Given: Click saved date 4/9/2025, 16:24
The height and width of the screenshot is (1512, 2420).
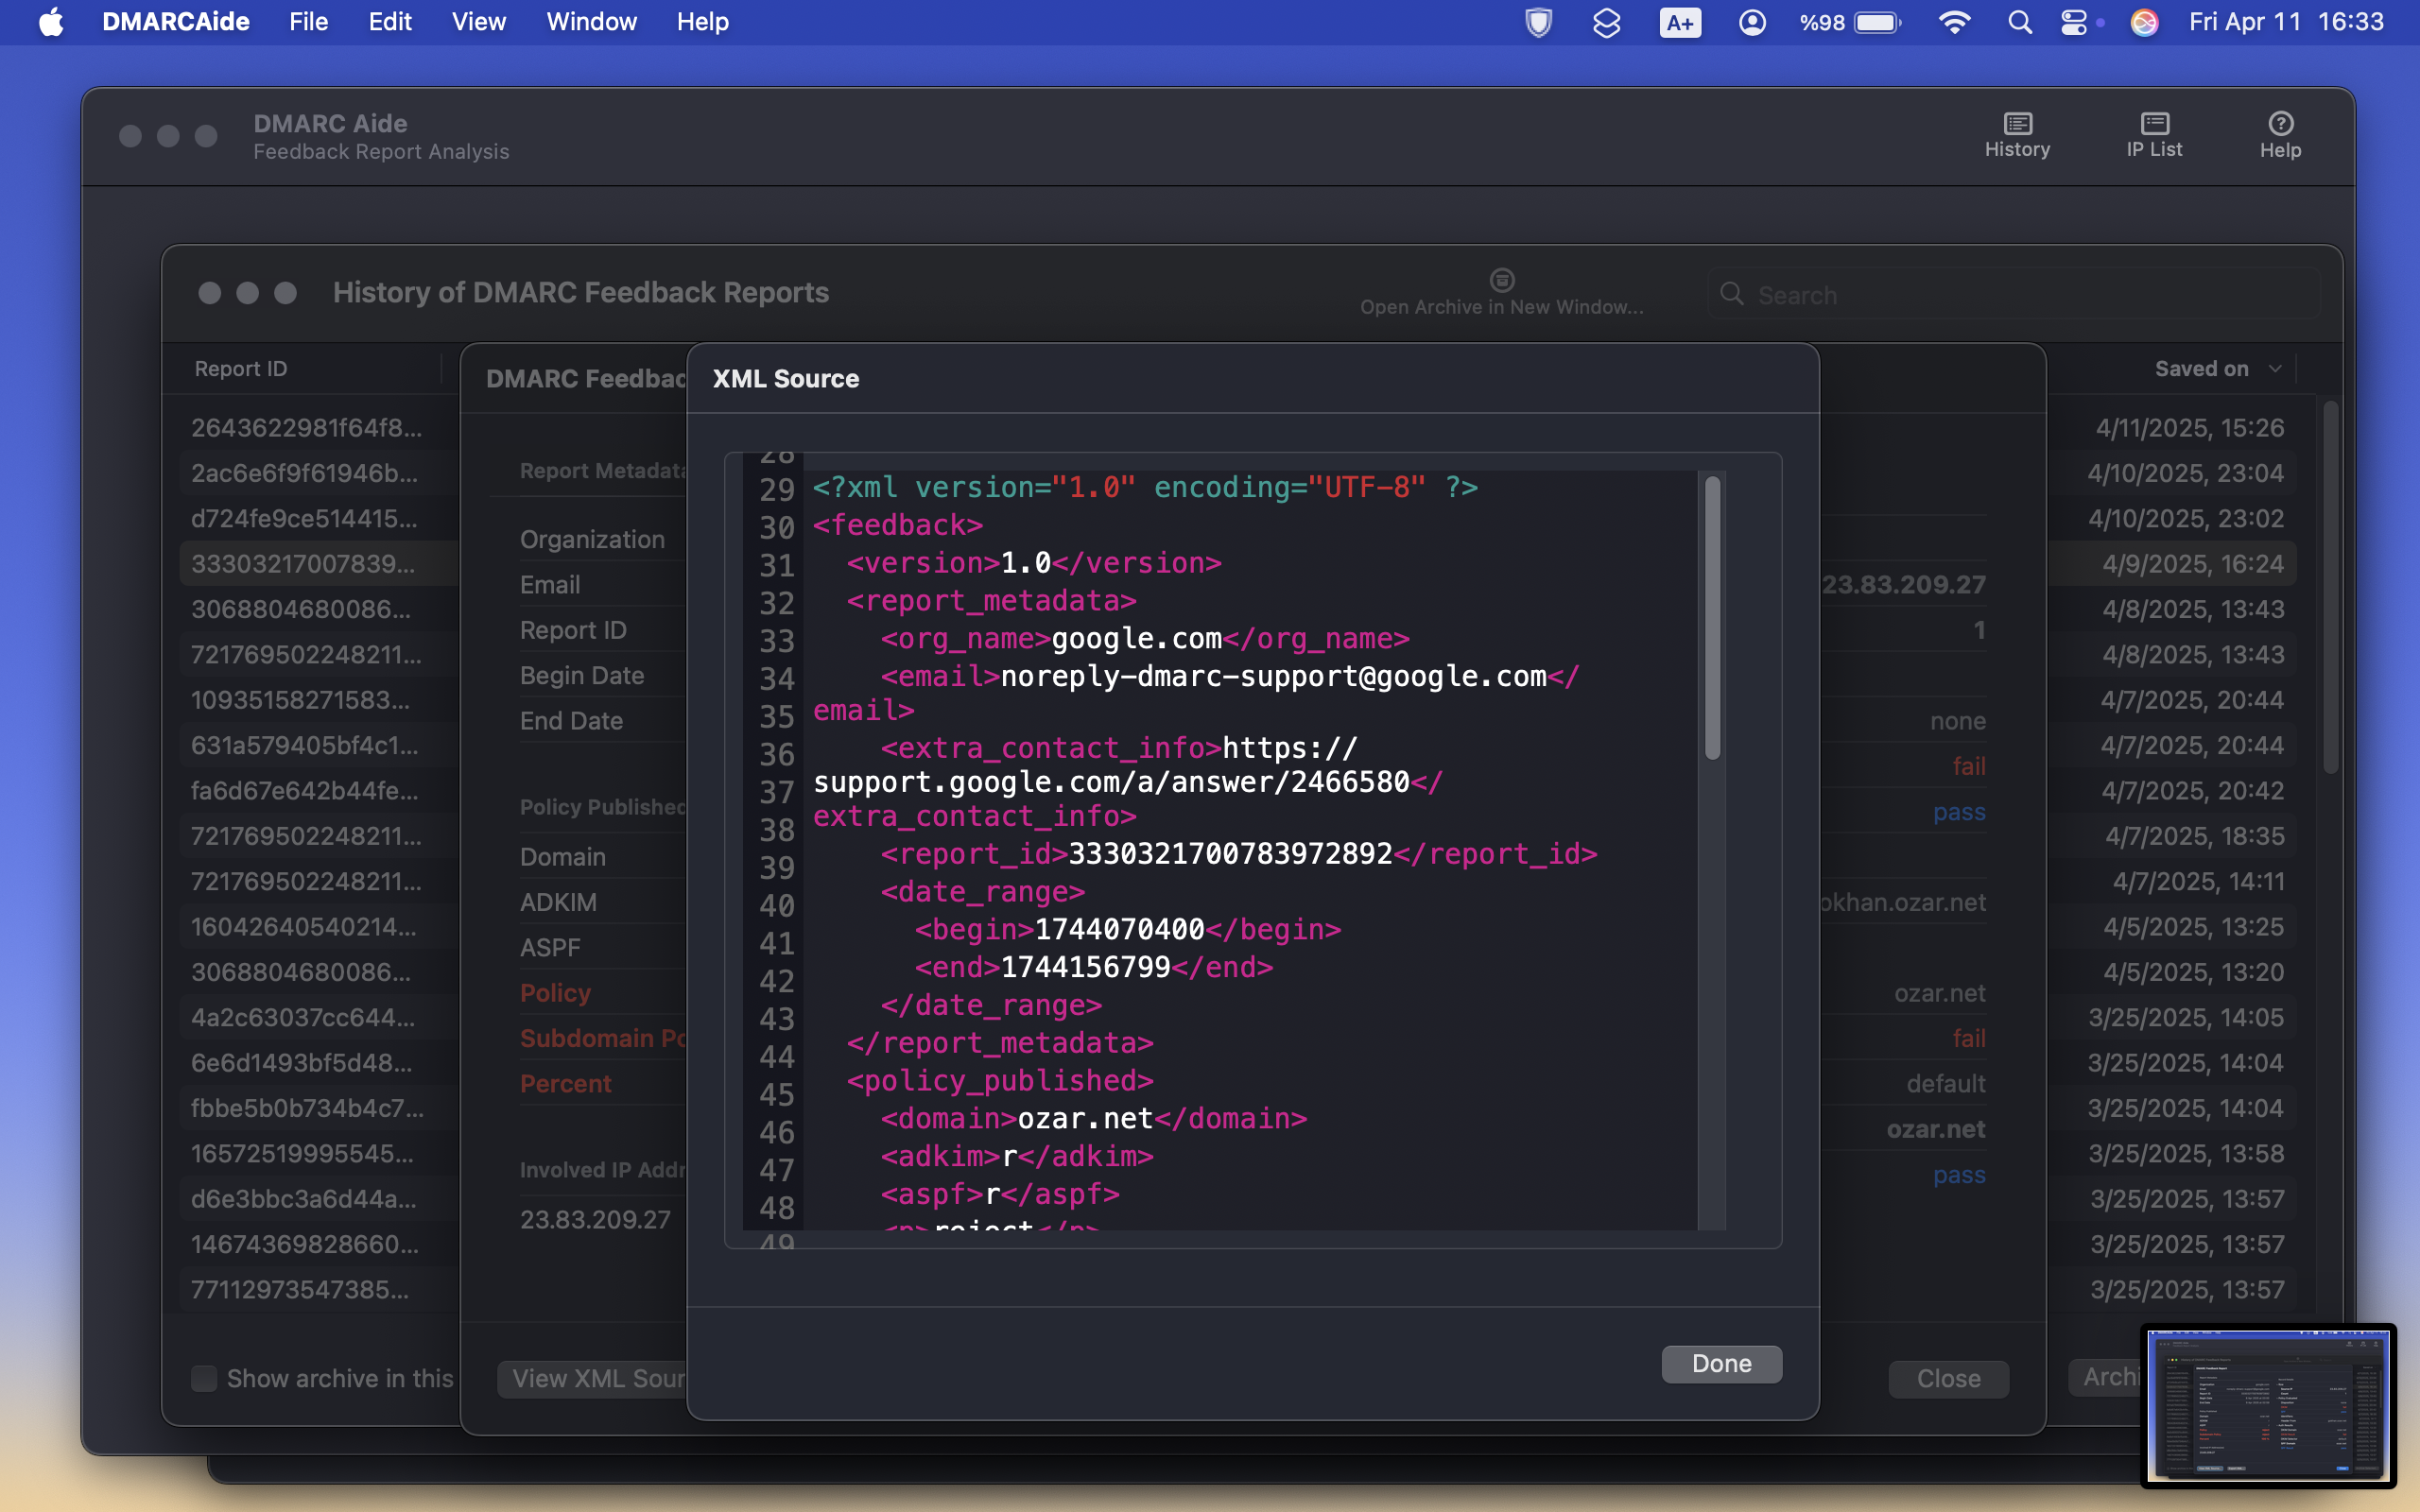Looking at the screenshot, I should [x=2192, y=563].
